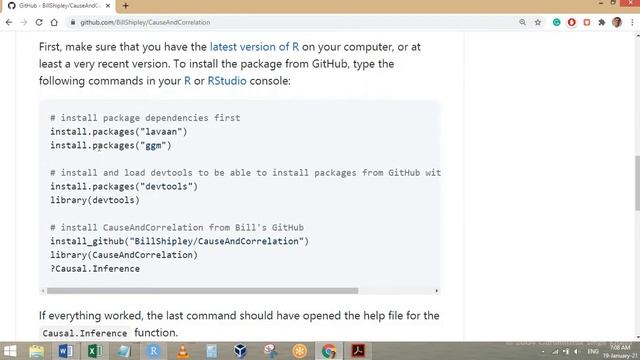Click the library(CauseAndCorrelation) code line
The height and width of the screenshot is (360, 640).
pyautogui.click(x=124, y=255)
